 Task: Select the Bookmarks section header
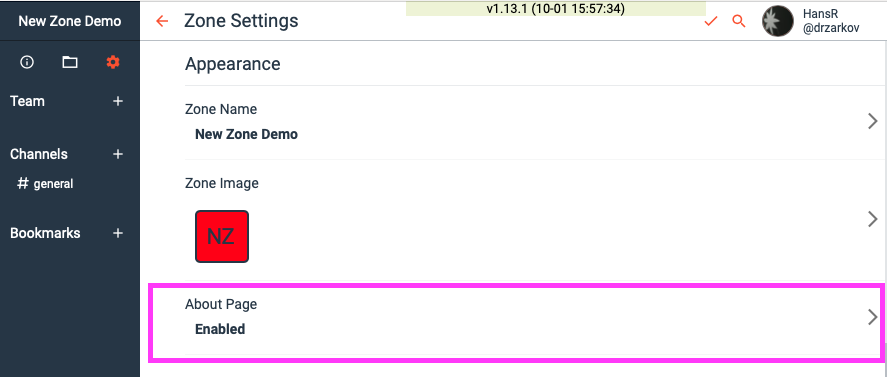point(45,233)
